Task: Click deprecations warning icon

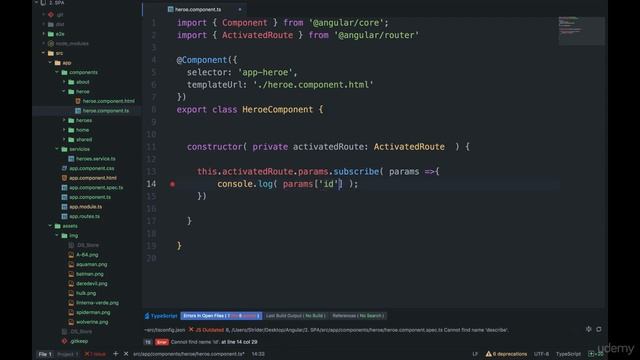Action: pos(488,354)
